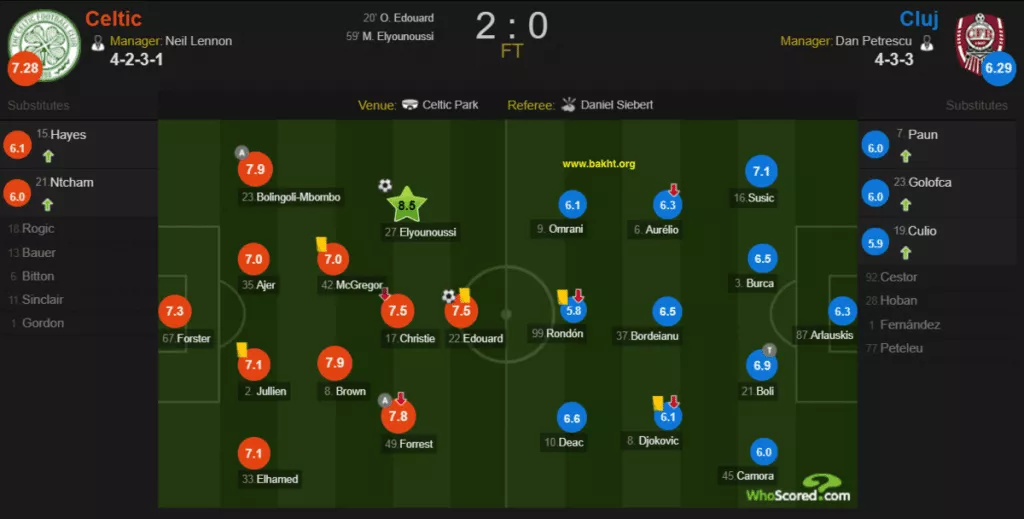Click the stadium icon next to Celtic Park

click(410, 105)
